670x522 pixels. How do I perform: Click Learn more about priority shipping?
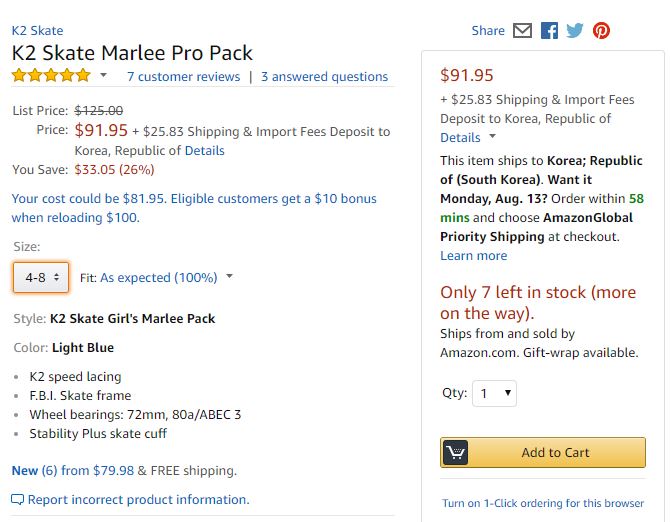point(473,255)
